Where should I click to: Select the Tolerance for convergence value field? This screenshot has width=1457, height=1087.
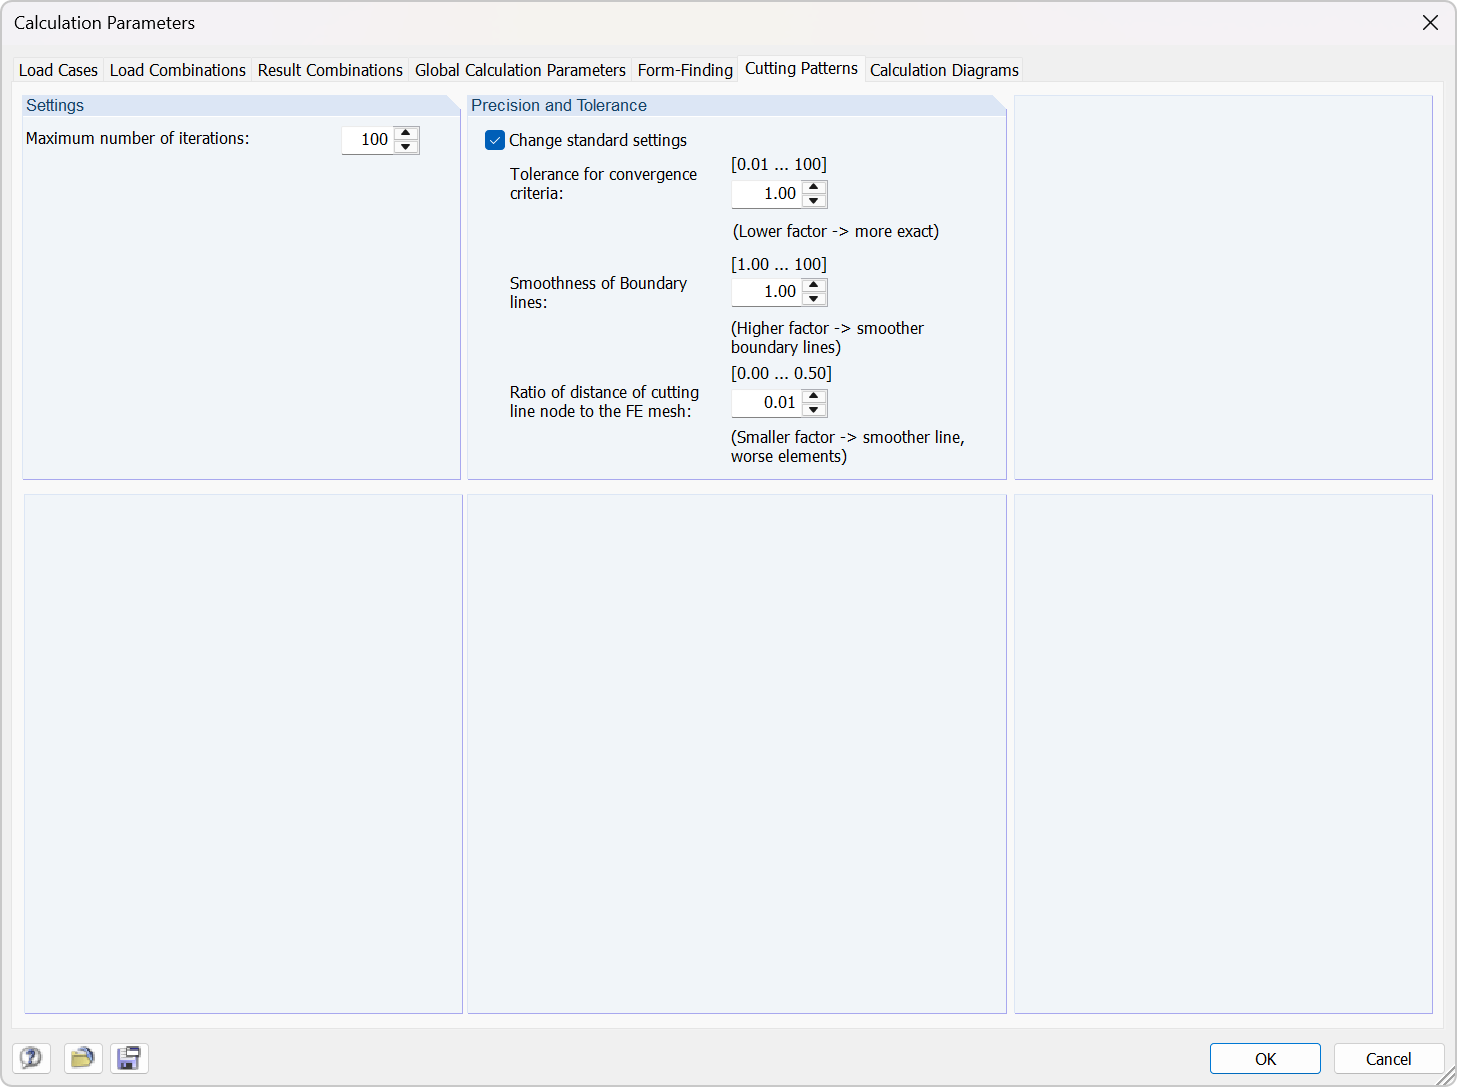[x=768, y=193]
